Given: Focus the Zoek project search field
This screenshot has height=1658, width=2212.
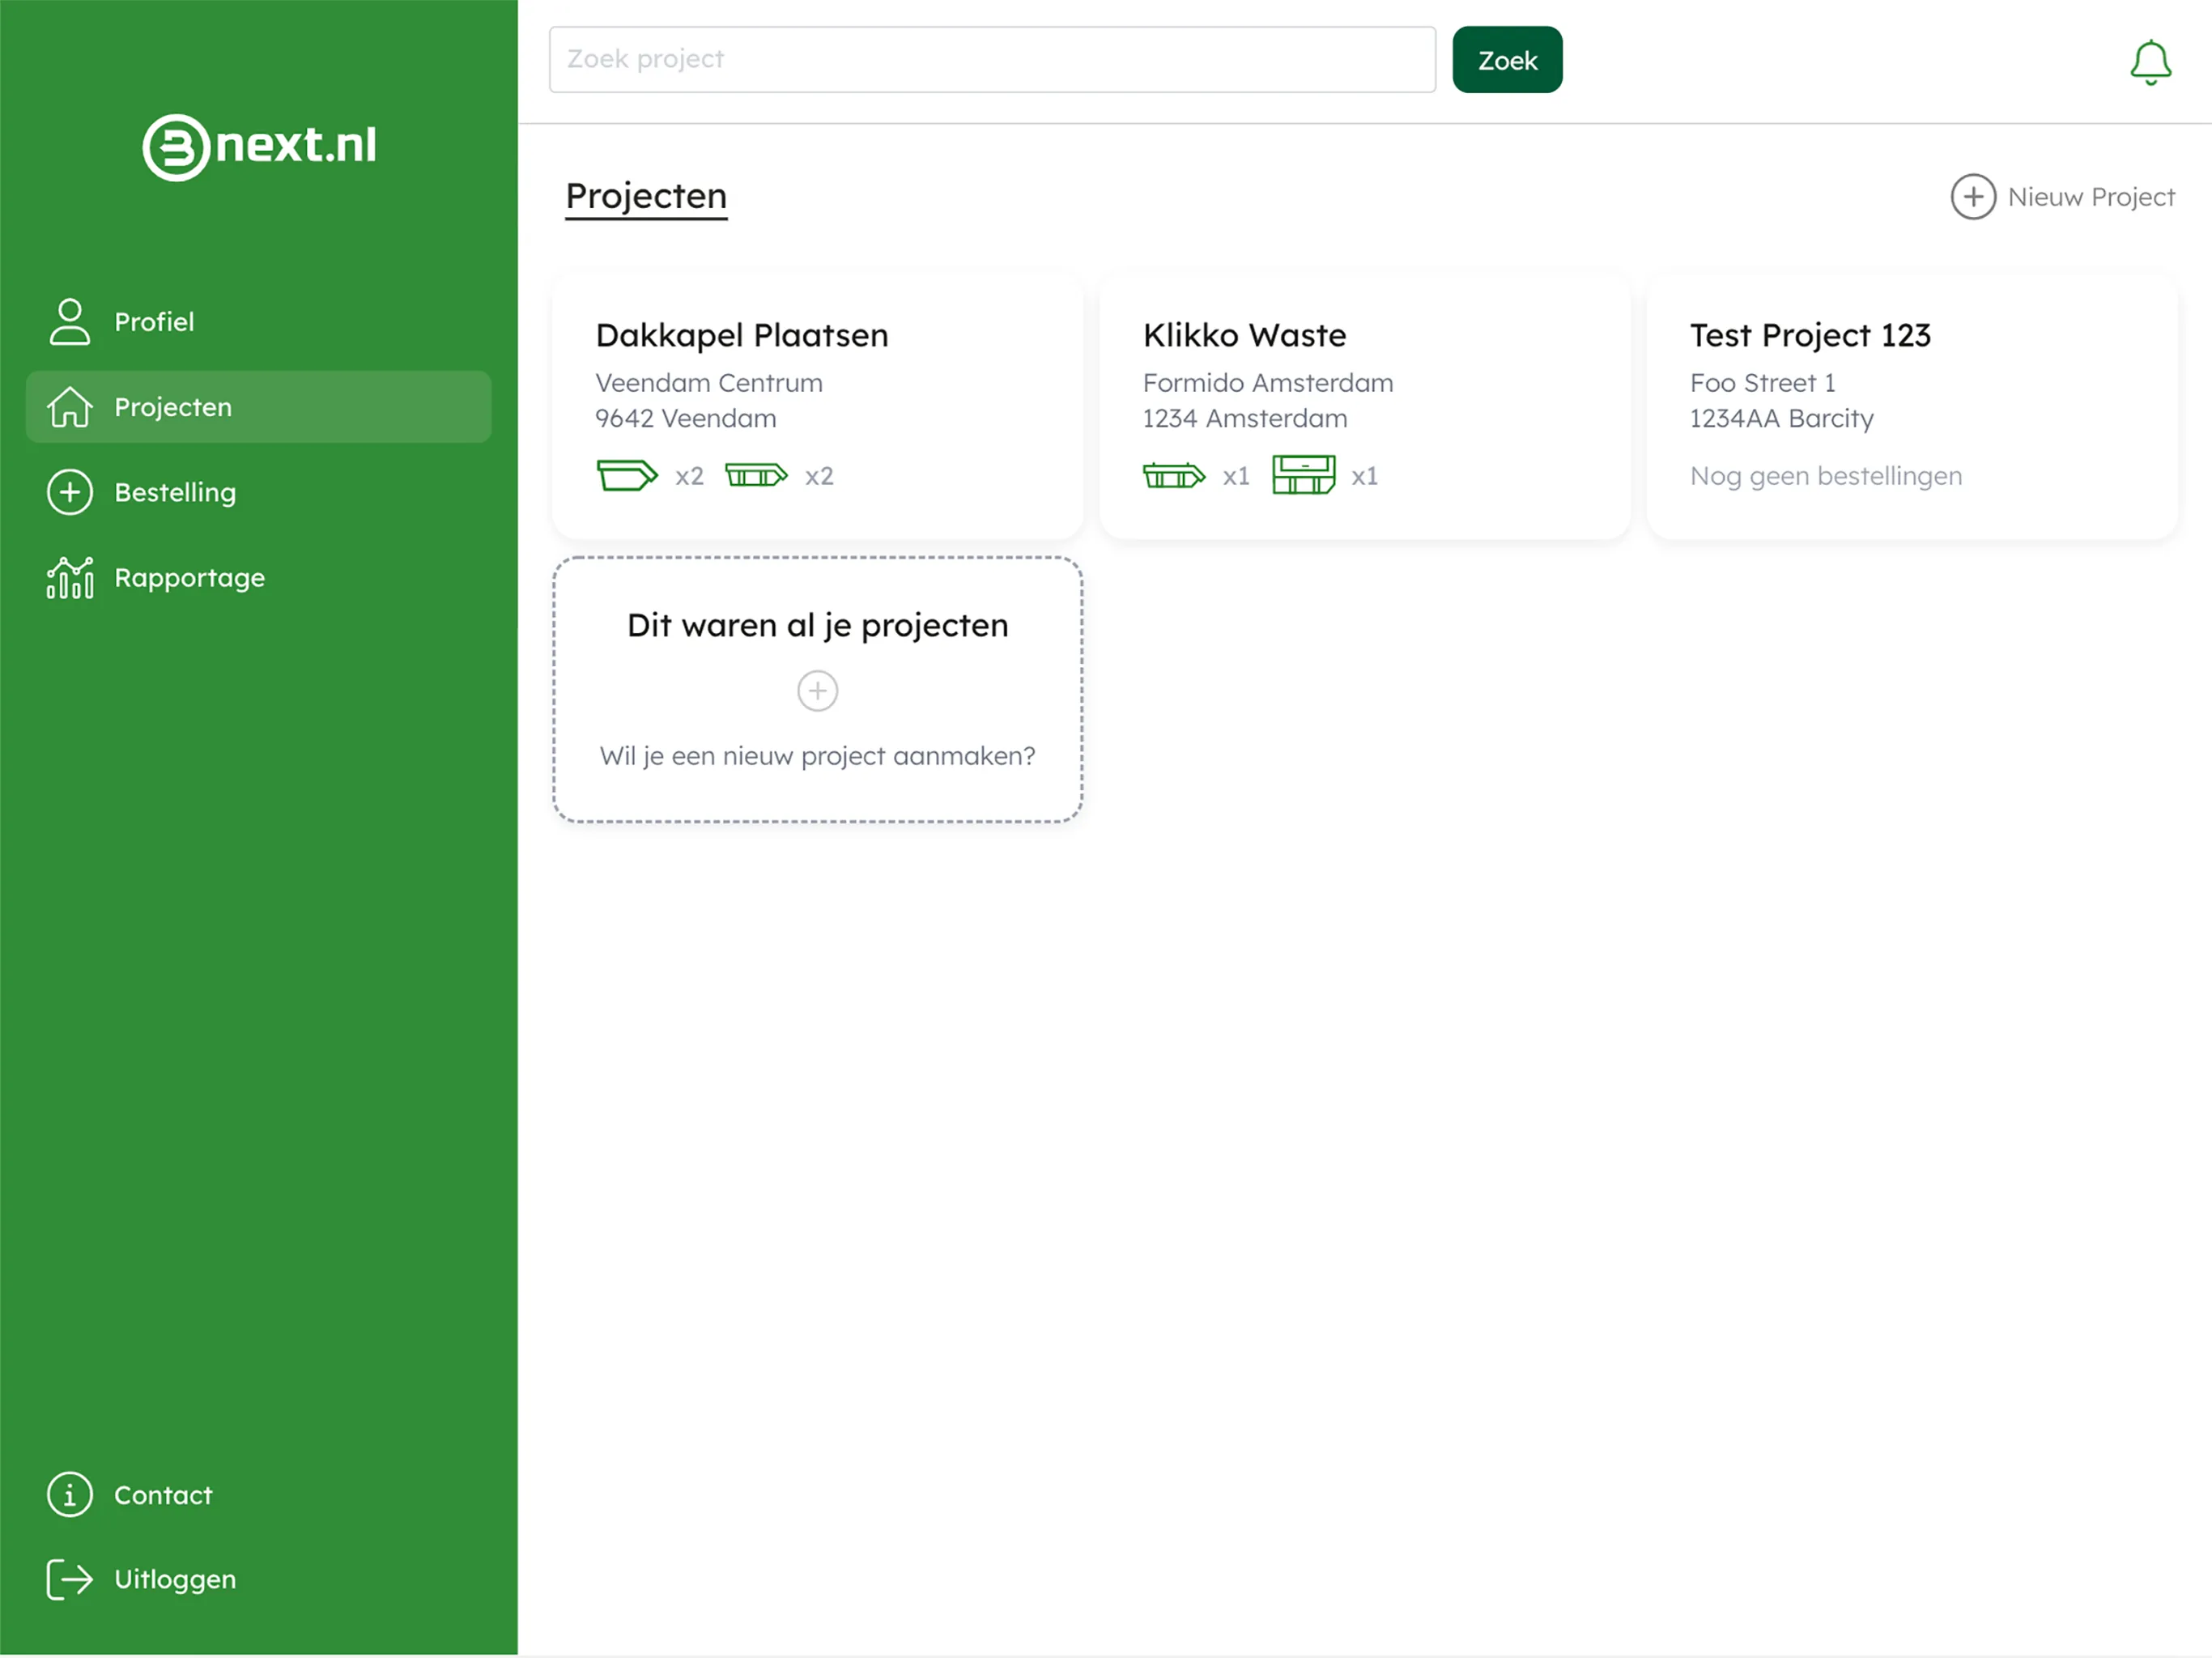Looking at the screenshot, I should (x=992, y=60).
